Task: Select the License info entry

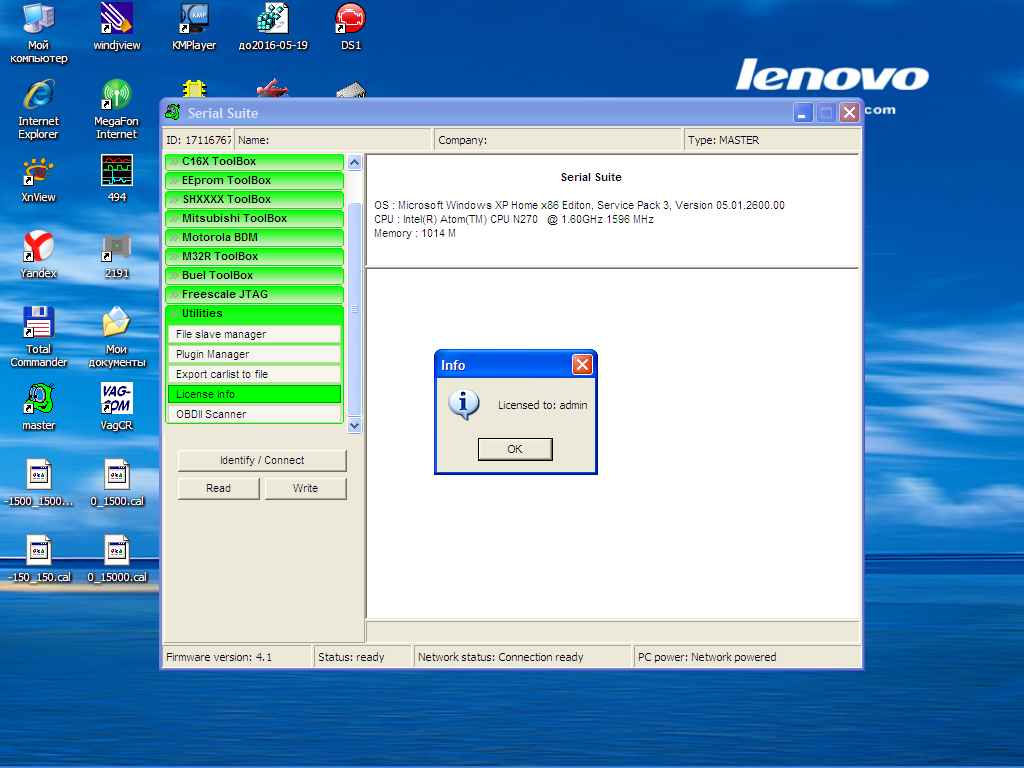Action: click(x=254, y=394)
